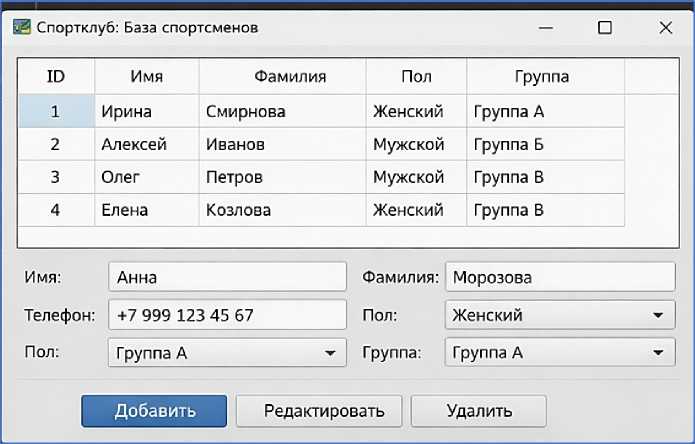Viewport: 695px width, 444px height.
Task: Sort by the ID column header
Action: pyautogui.click(x=56, y=77)
